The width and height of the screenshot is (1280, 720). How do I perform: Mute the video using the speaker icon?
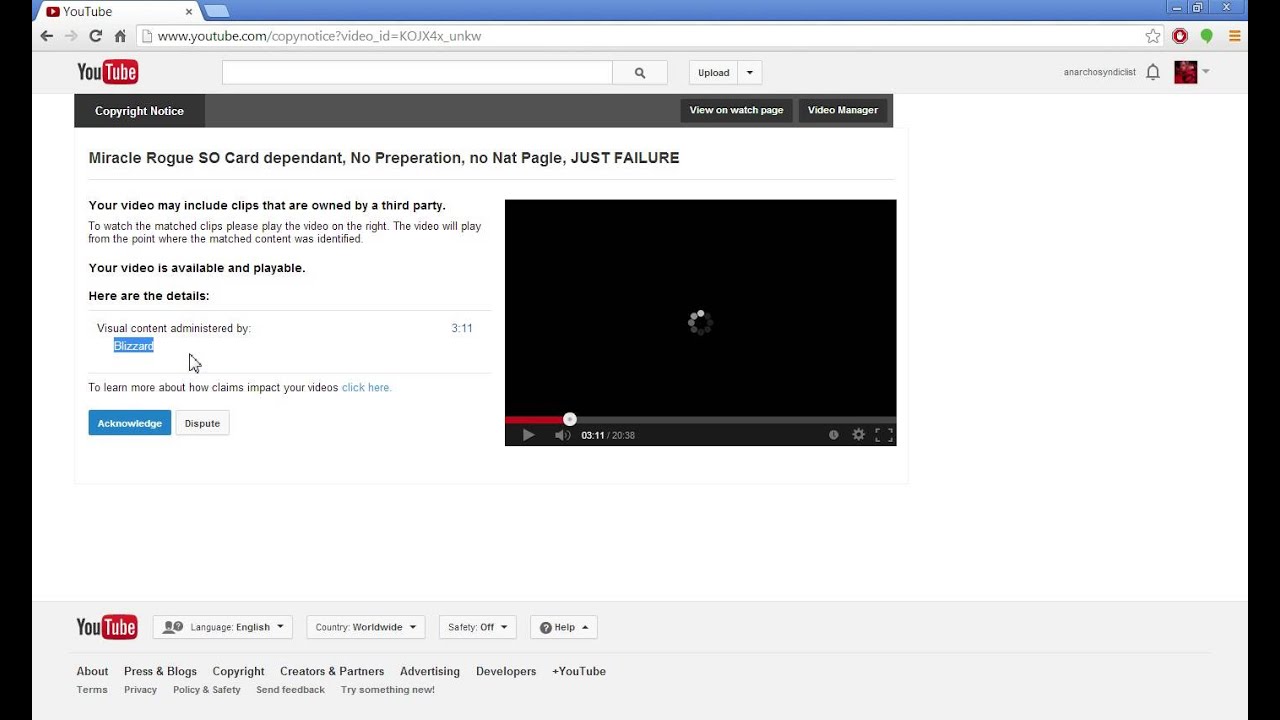point(563,435)
